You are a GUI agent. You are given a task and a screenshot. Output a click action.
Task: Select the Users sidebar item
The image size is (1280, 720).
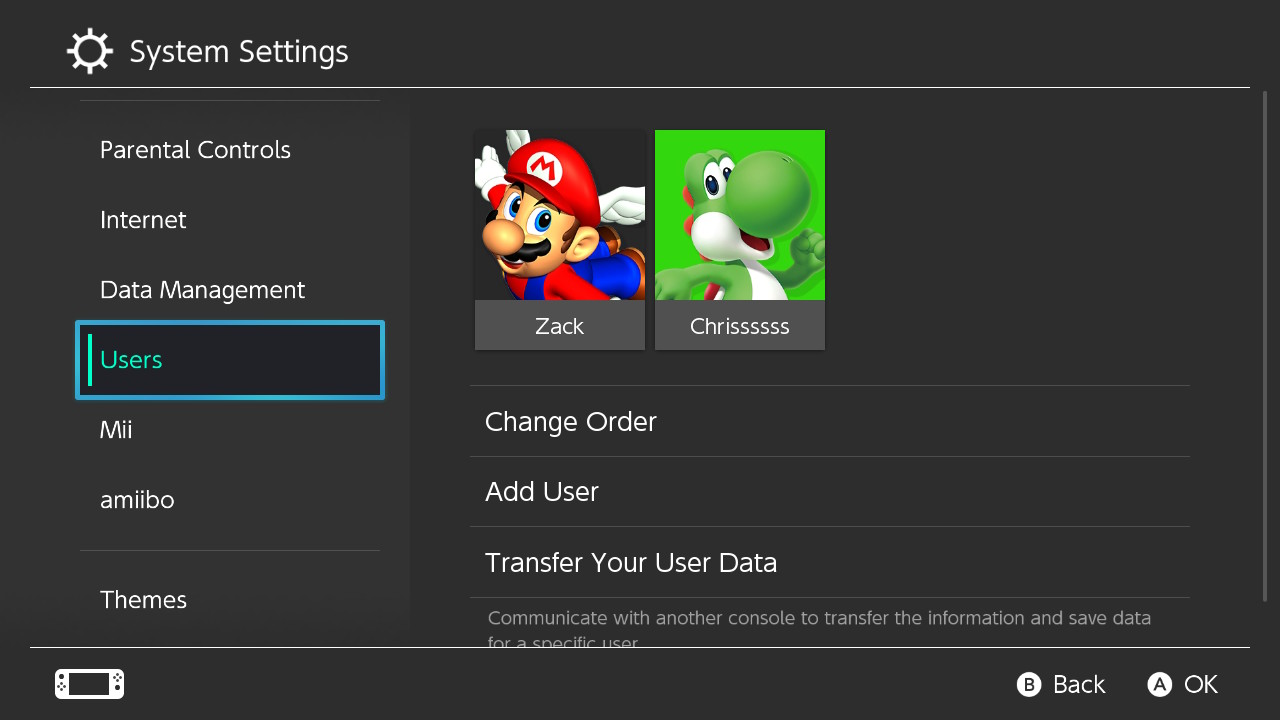(x=230, y=360)
